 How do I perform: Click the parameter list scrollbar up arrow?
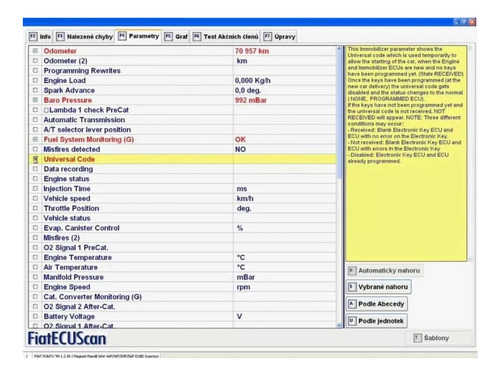point(339,49)
